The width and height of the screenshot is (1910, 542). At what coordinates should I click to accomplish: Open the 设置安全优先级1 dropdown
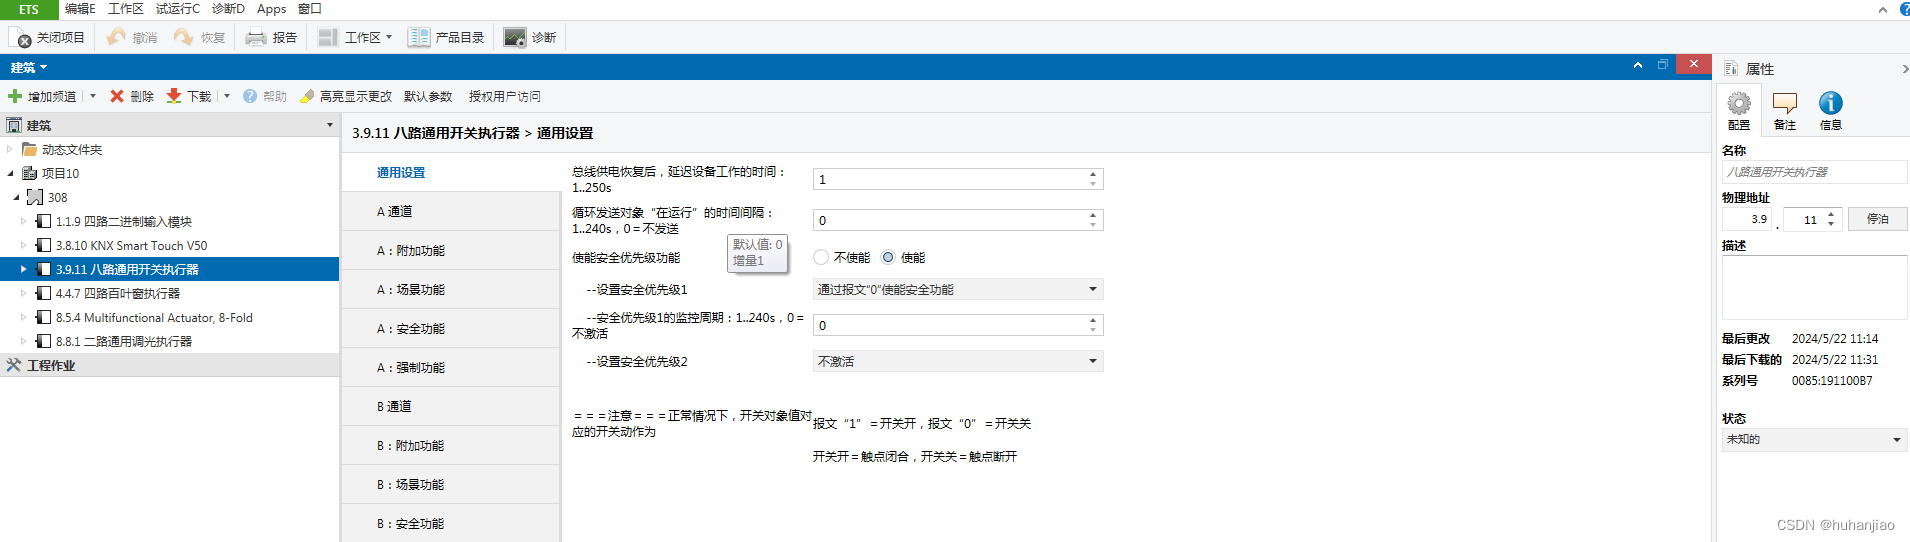point(957,289)
